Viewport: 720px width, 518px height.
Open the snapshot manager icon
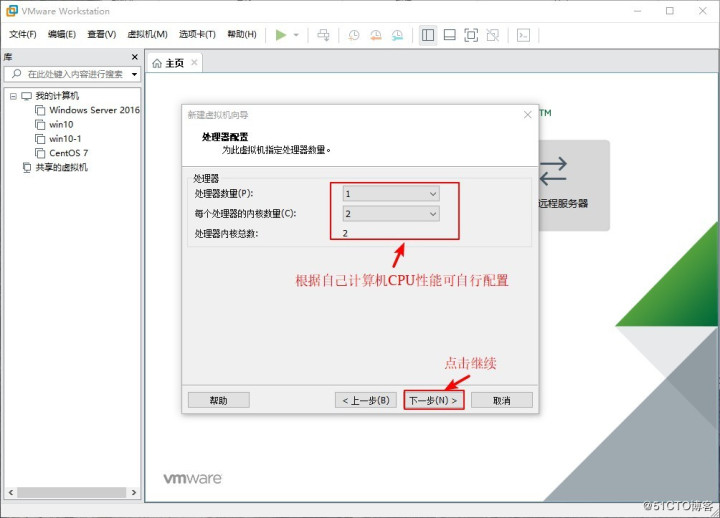point(397,35)
